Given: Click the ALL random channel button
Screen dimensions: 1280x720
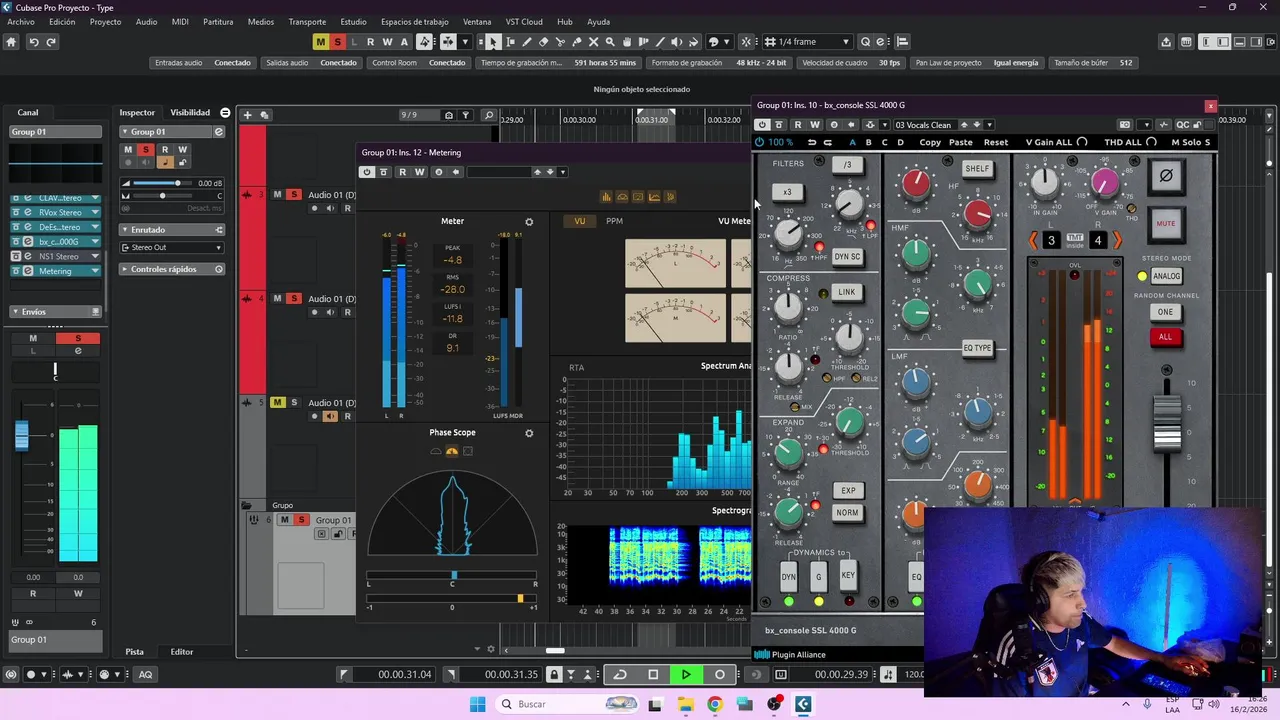Looking at the screenshot, I should point(1165,337).
